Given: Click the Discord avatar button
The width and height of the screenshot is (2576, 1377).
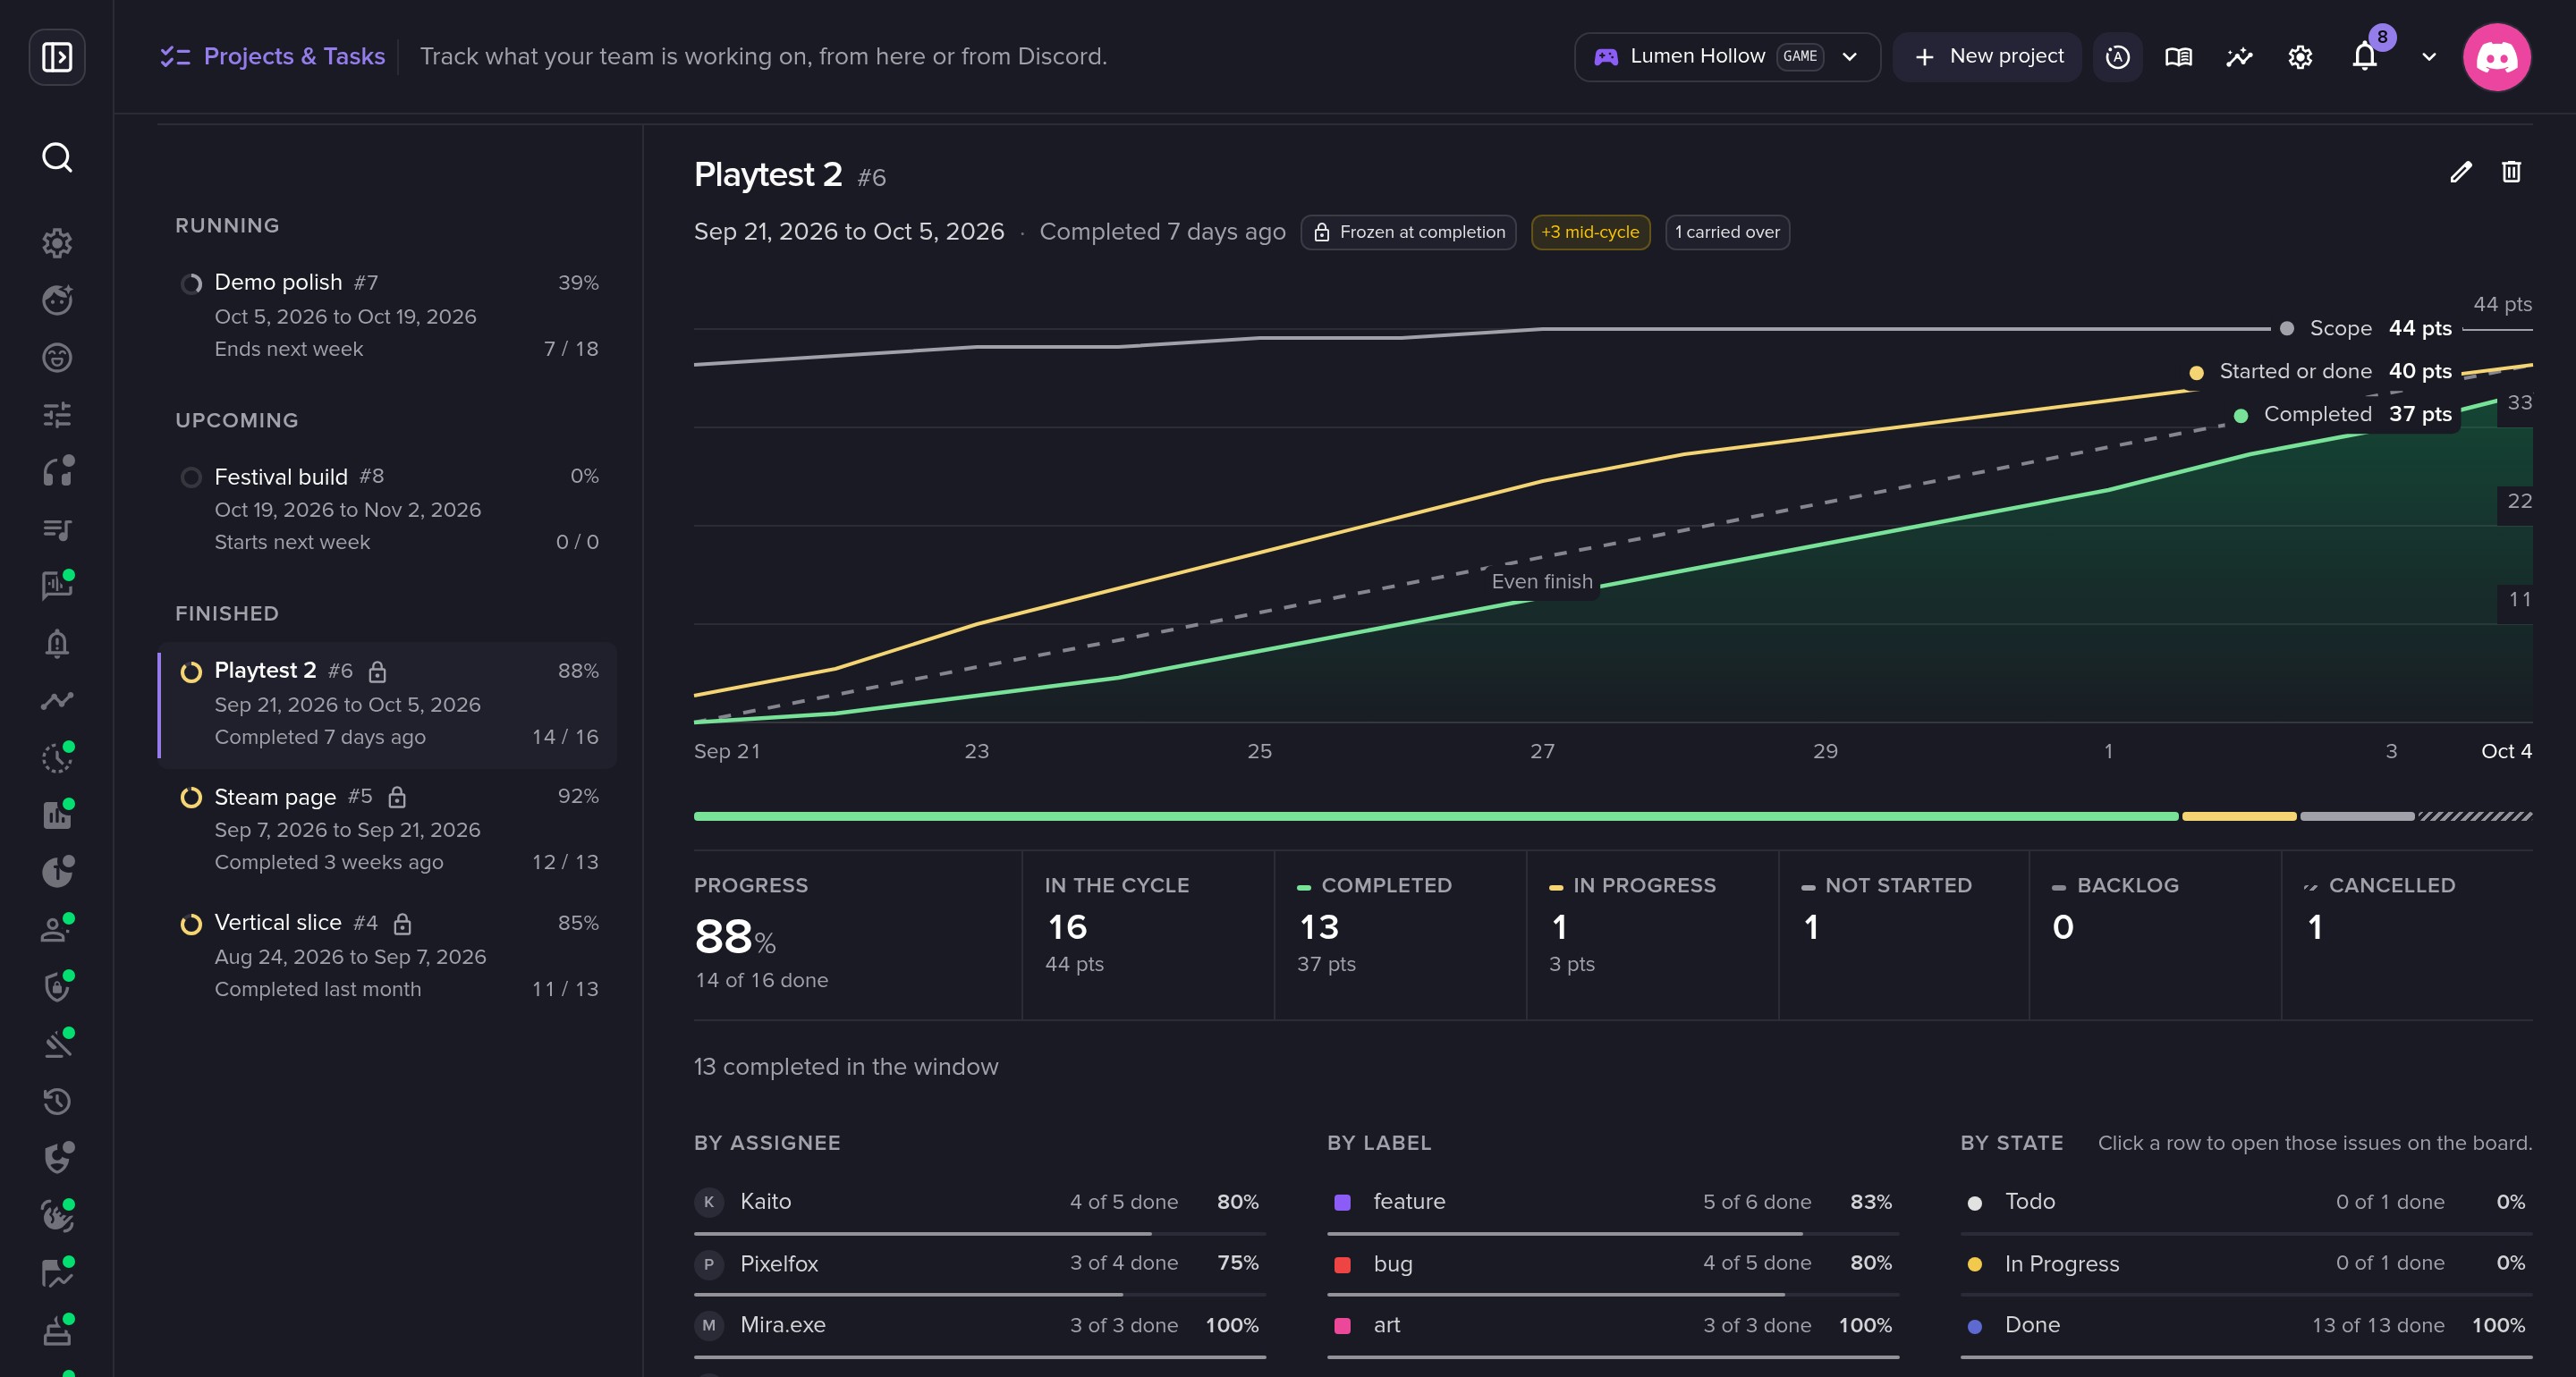Looking at the screenshot, I should click(x=2496, y=57).
